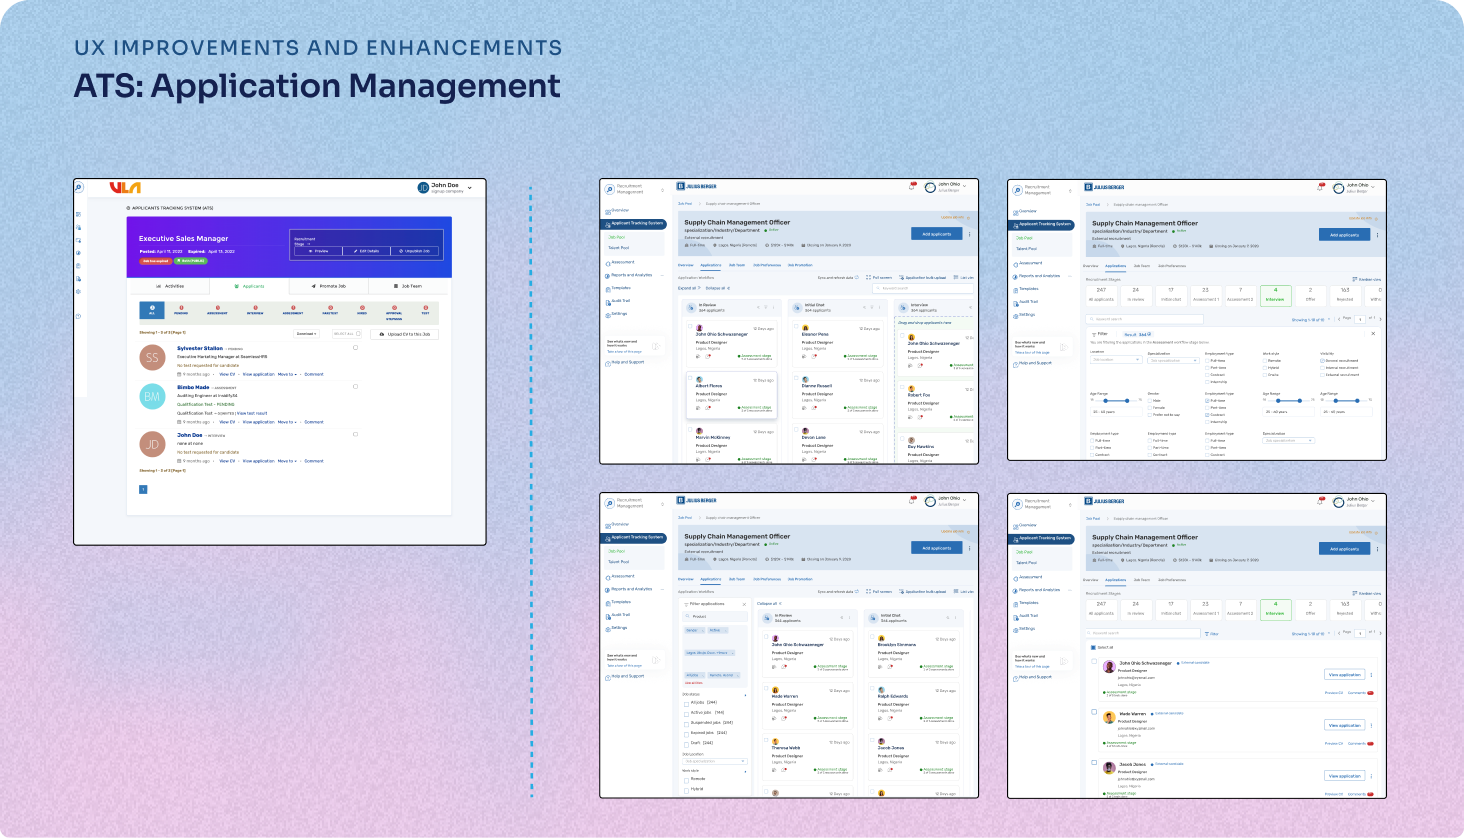Click Upload CV to this Job
1464x838 pixels.
pyautogui.click(x=405, y=334)
